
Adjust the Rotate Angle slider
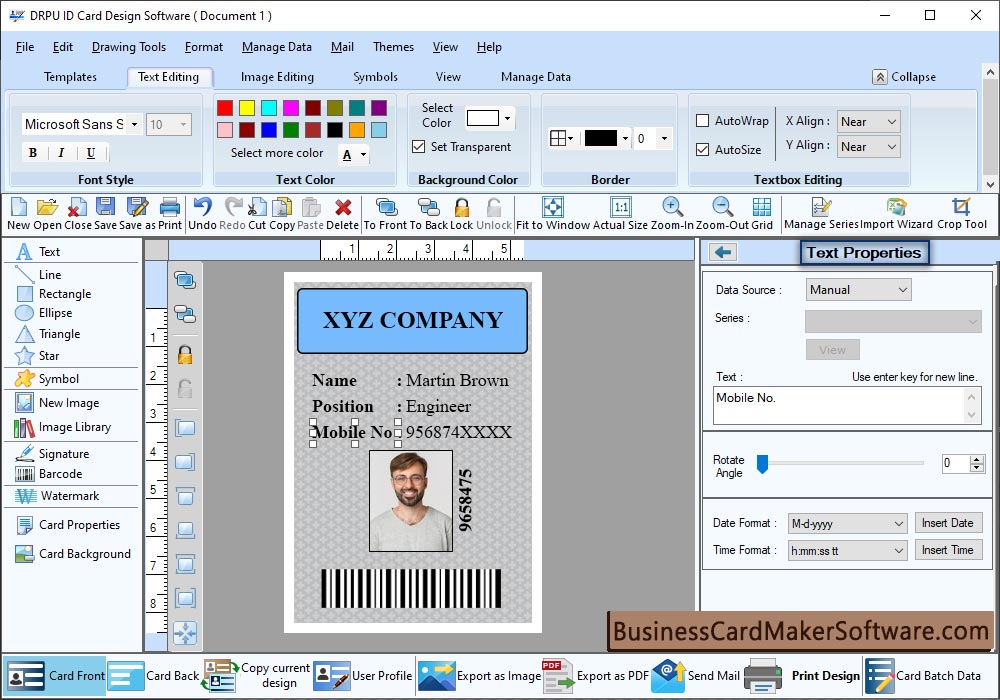coord(762,463)
